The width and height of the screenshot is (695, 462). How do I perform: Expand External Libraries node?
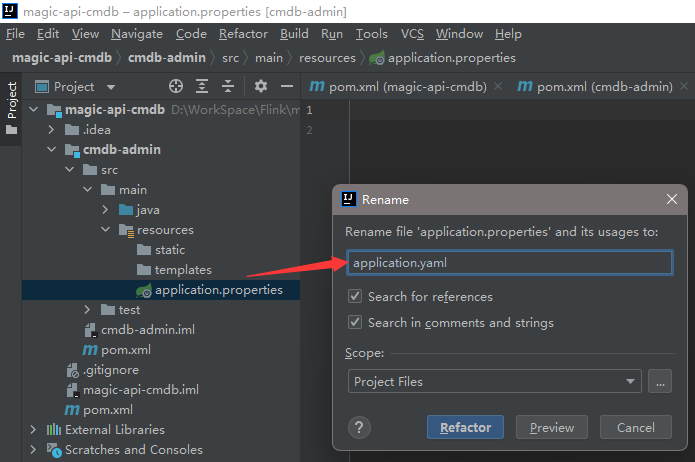coord(34,430)
